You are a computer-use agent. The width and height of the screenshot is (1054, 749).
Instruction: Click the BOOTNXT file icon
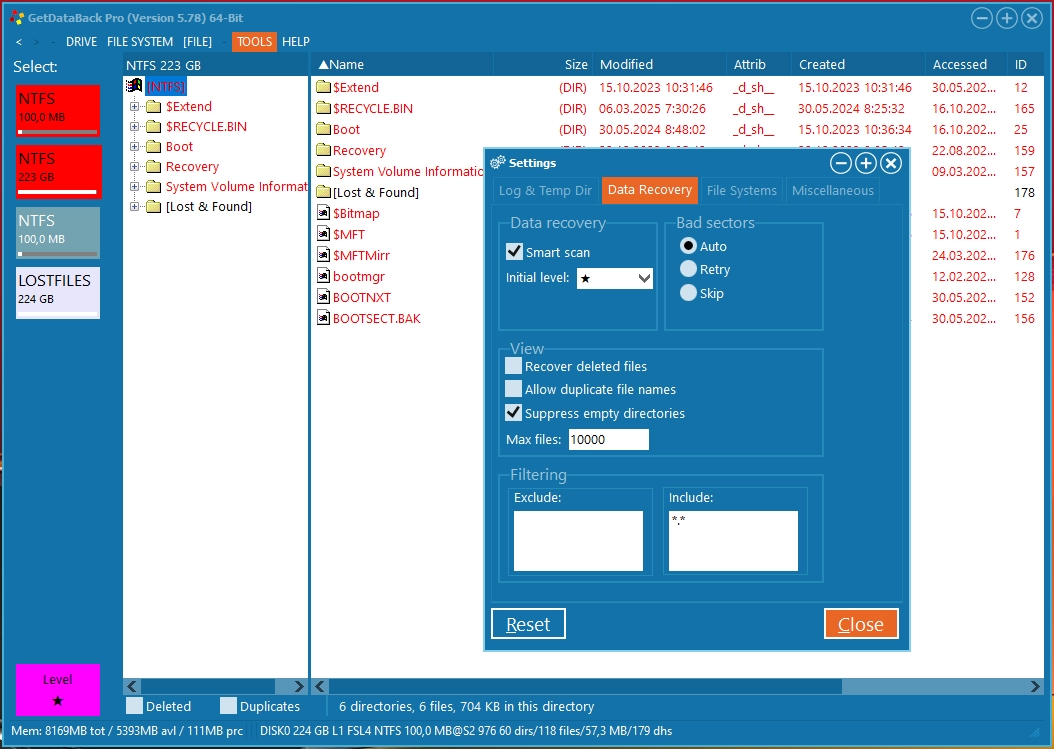(323, 297)
